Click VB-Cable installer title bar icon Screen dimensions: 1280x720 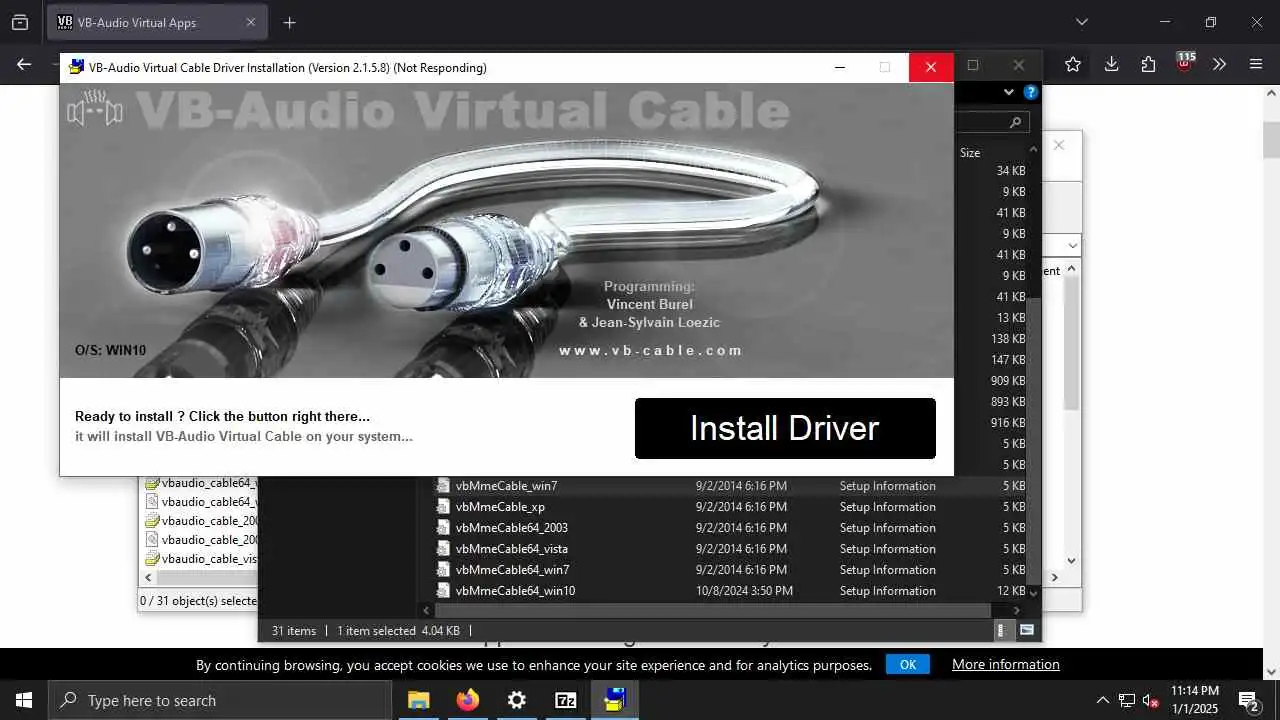point(76,67)
